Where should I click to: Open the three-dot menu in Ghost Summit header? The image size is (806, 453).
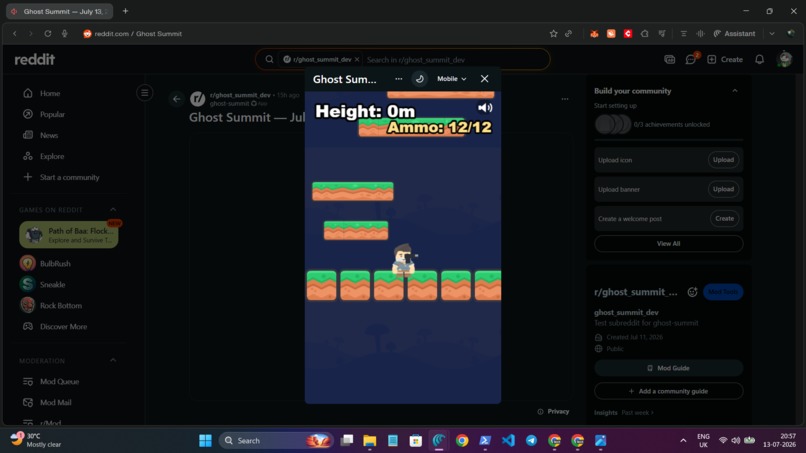click(398, 79)
